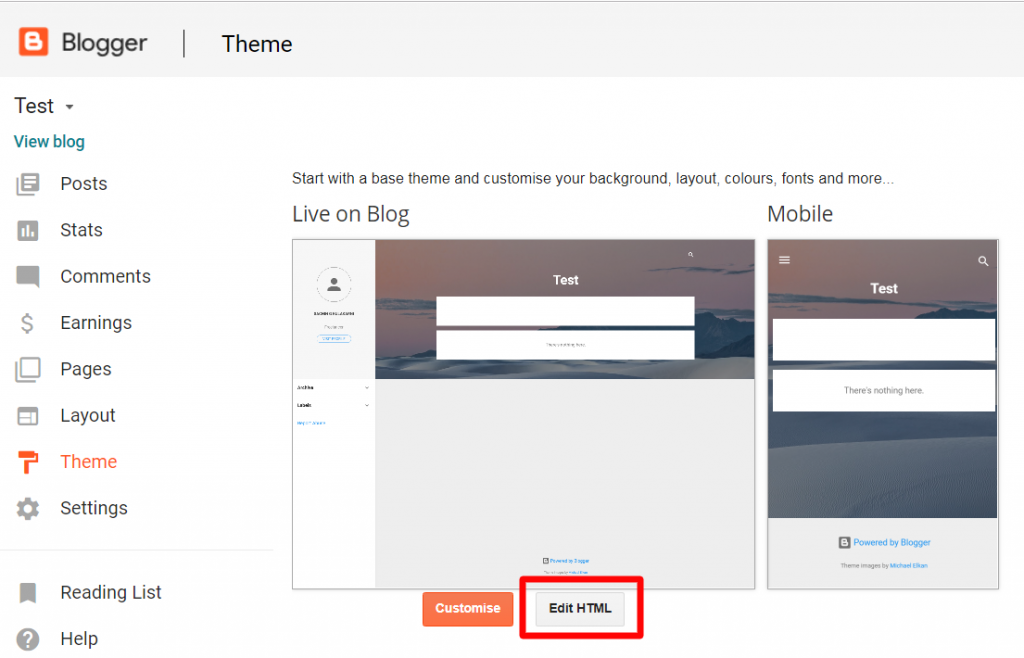Click the Edit HTML button
Image resolution: width=1024 pixels, height=658 pixels.
click(x=580, y=608)
